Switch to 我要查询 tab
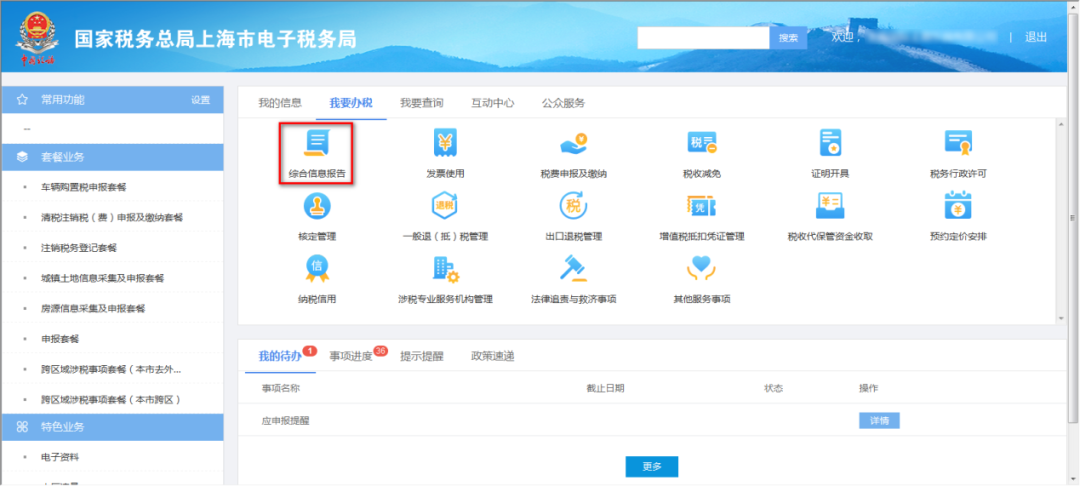This screenshot has height=486, width=1080. 422,103
